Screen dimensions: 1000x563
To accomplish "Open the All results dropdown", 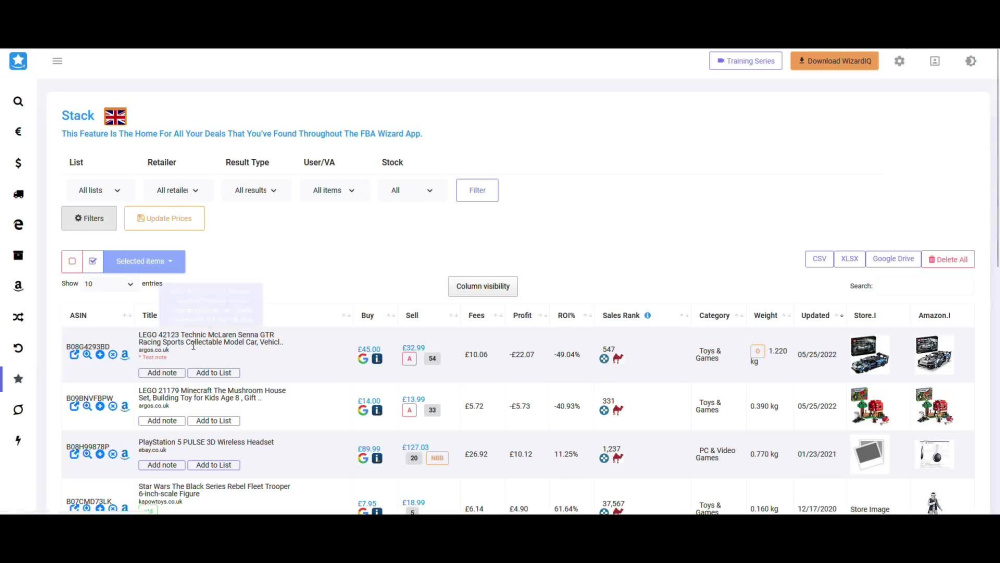I will [255, 190].
